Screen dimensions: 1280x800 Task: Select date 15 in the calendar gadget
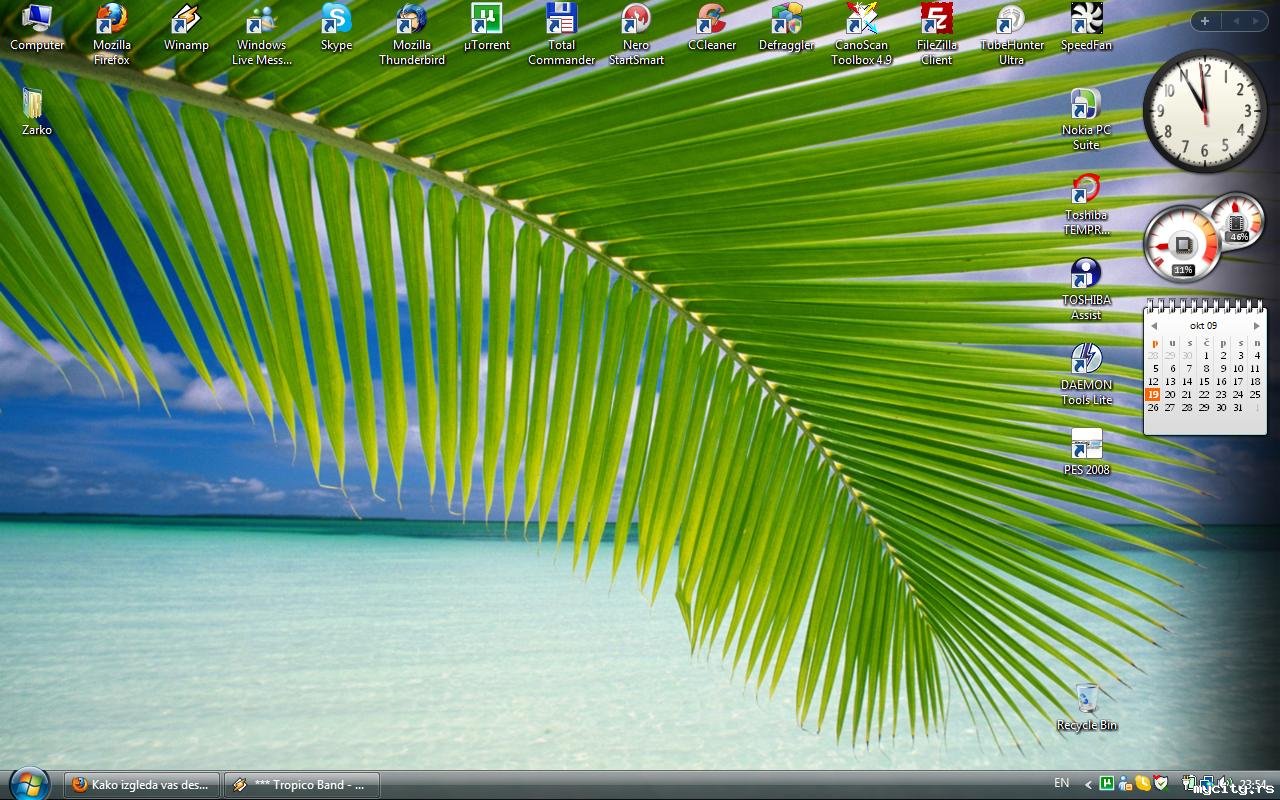pos(1204,381)
